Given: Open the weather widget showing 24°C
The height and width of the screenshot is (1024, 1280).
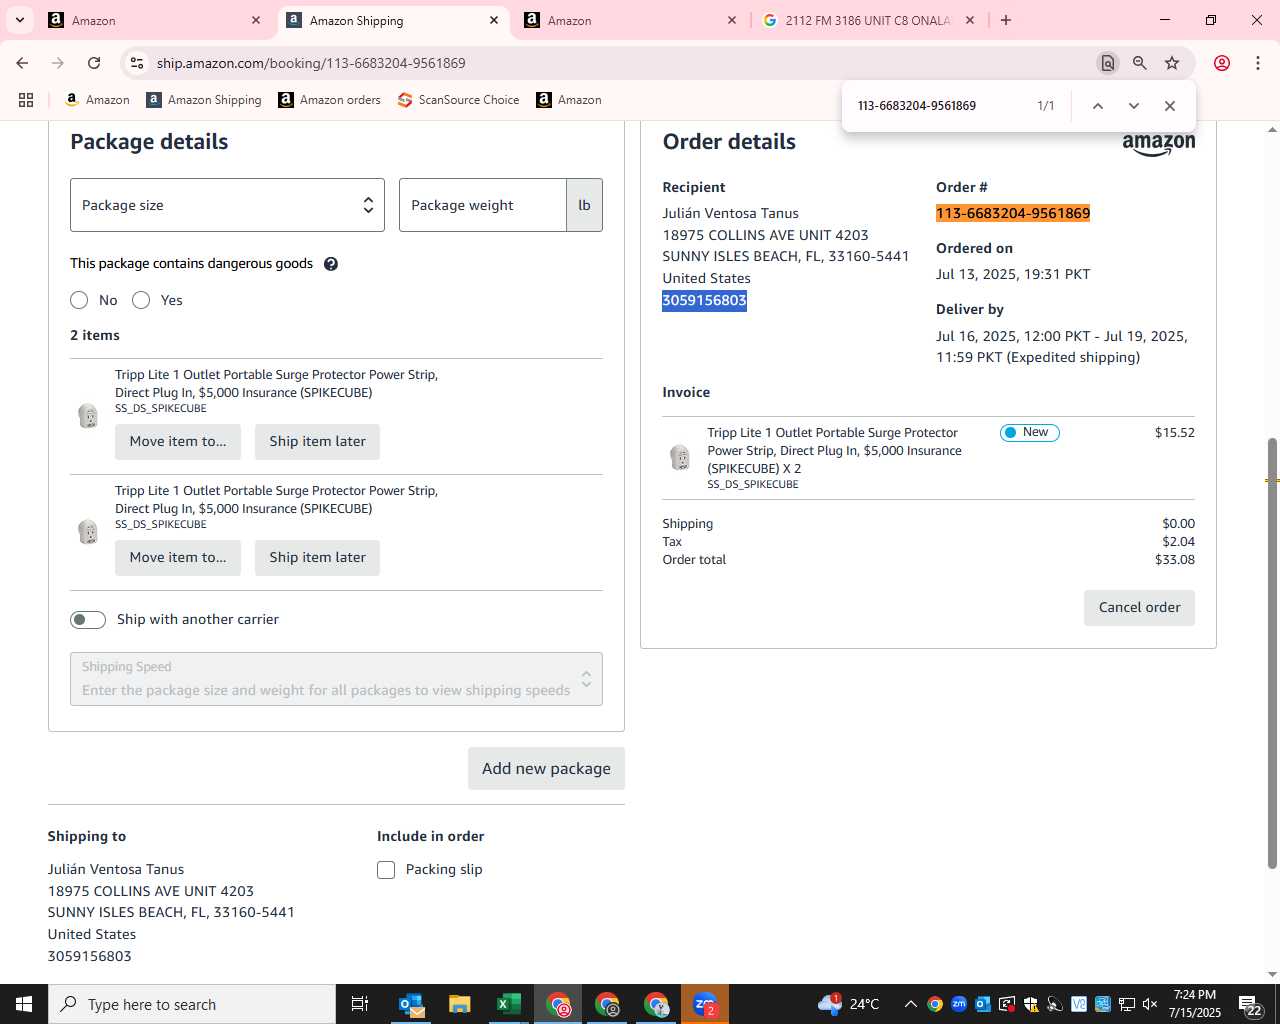Looking at the screenshot, I should tap(849, 1004).
